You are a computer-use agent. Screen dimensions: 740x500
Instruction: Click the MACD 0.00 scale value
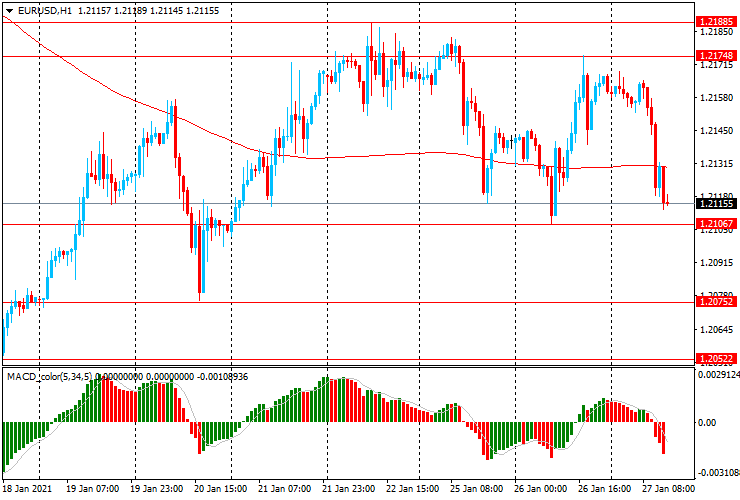707,423
